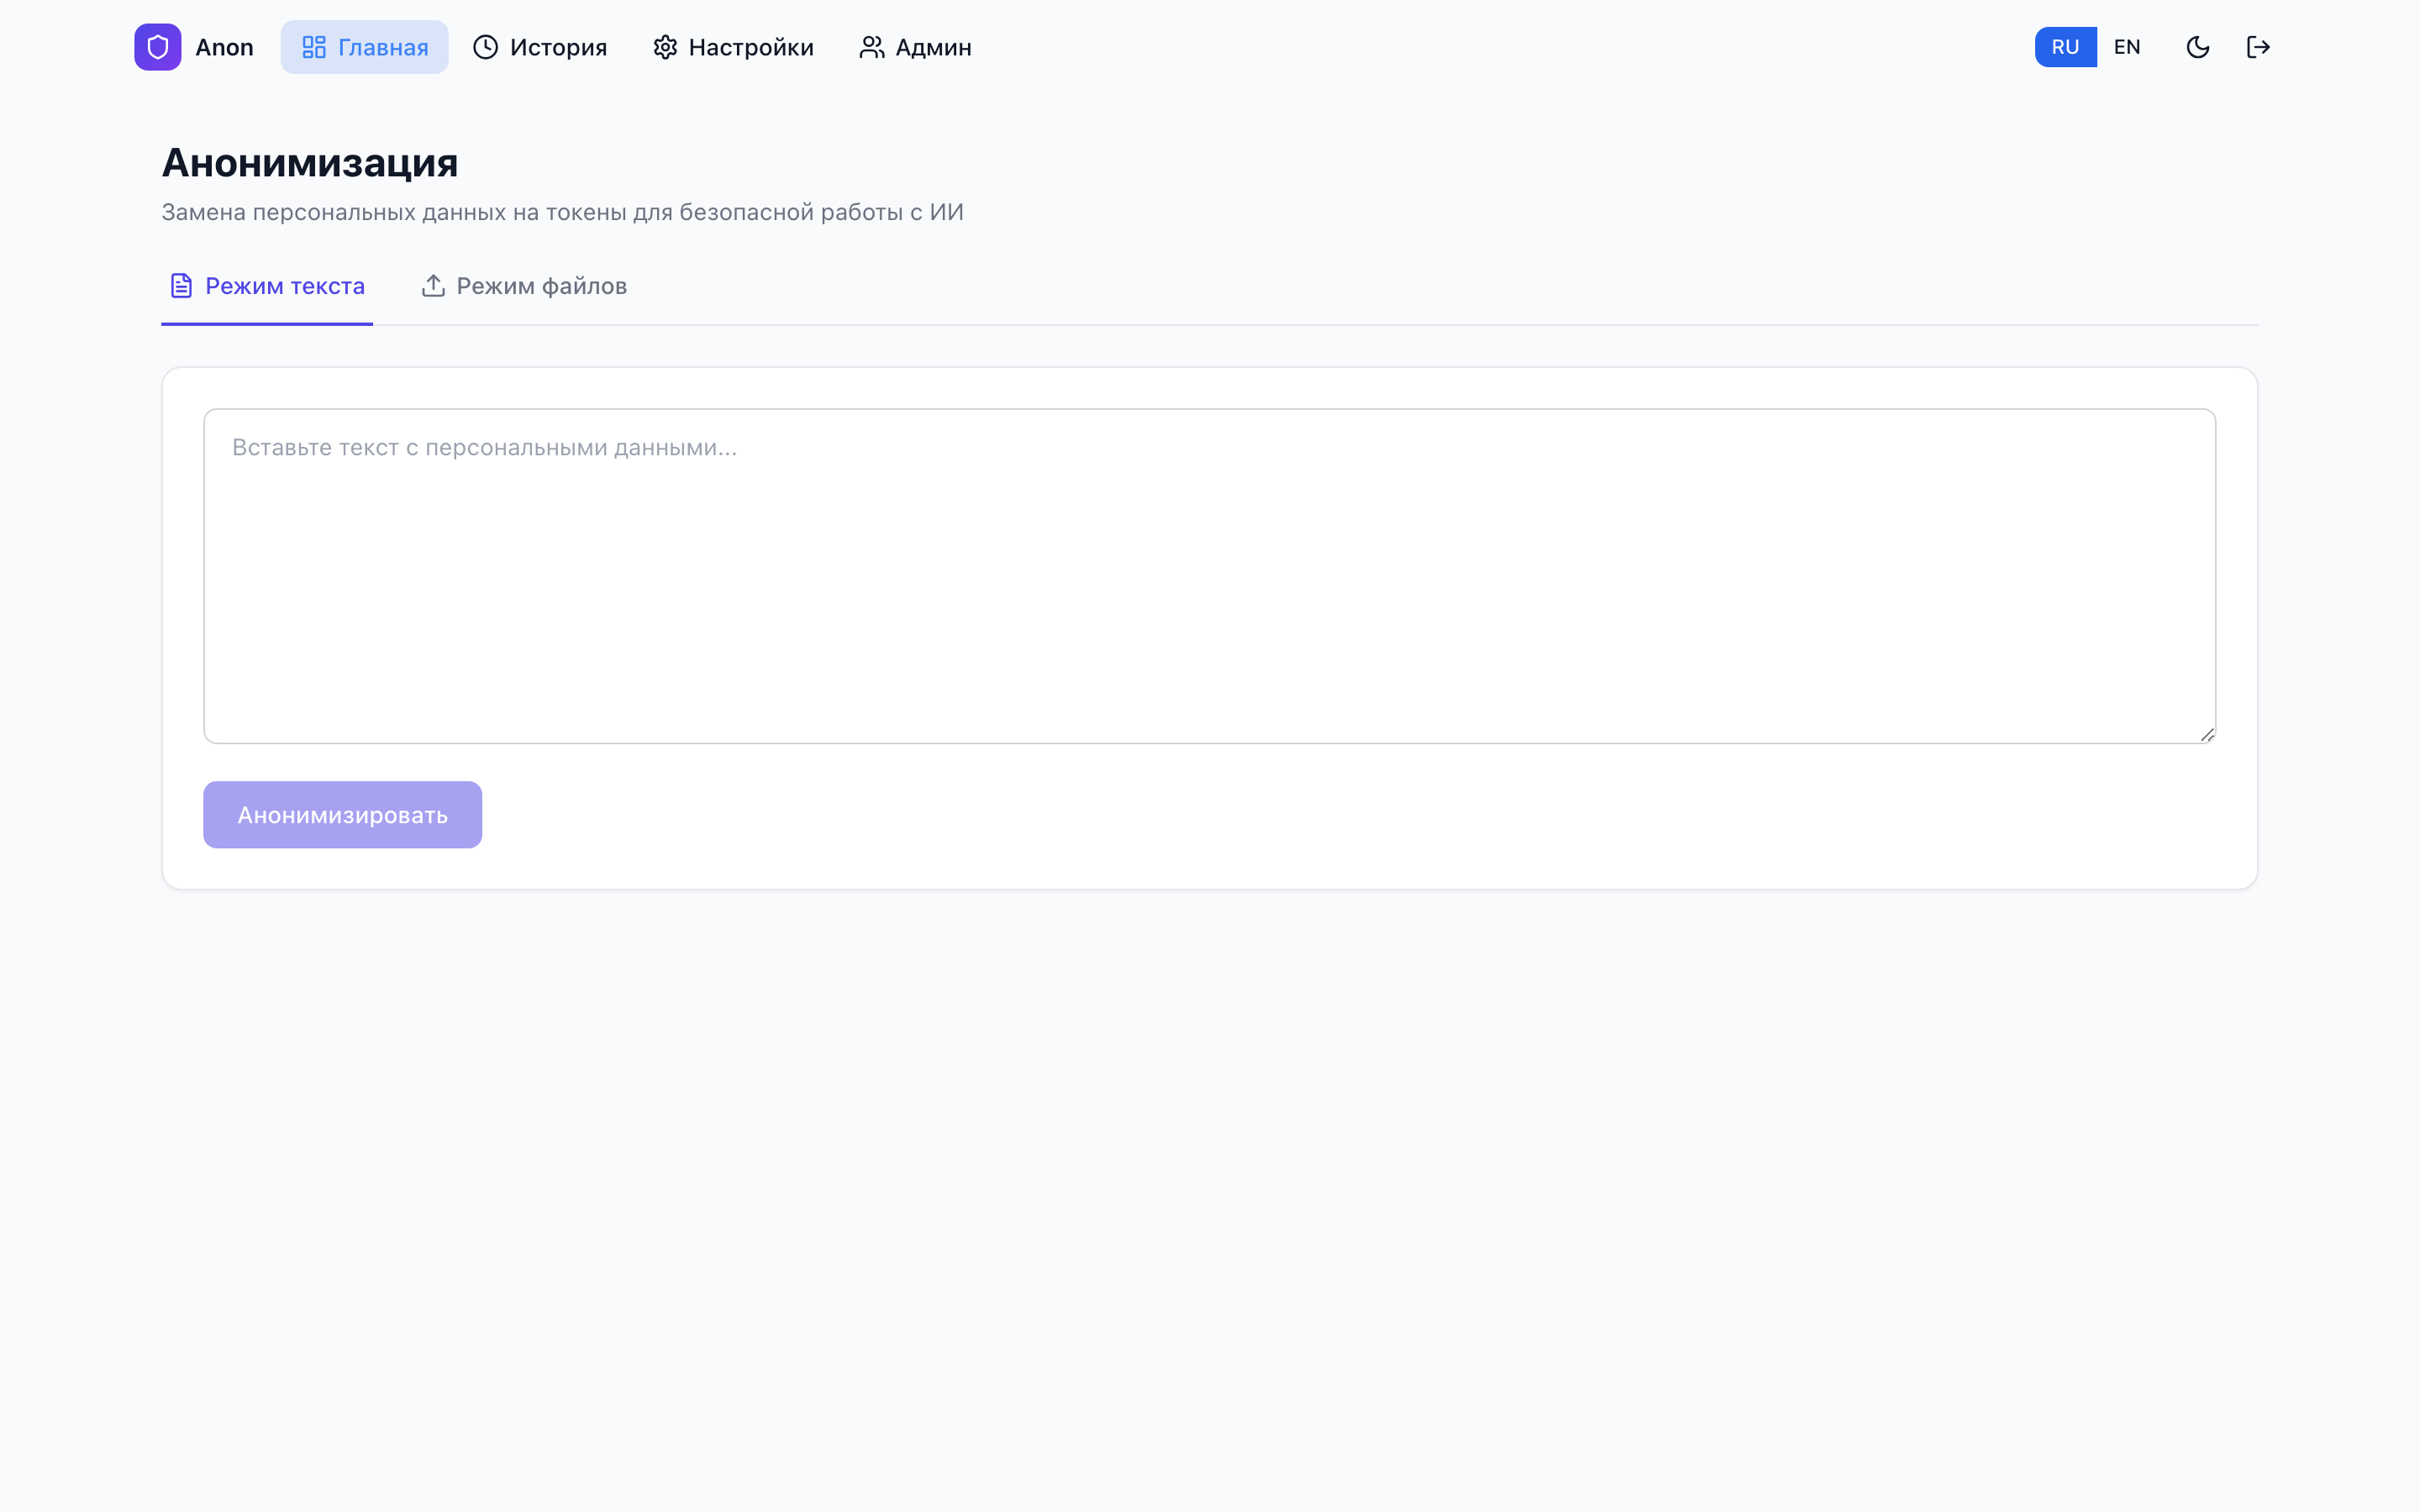Open the Админ section
Screen dimensions: 2420x1512
click(x=915, y=47)
